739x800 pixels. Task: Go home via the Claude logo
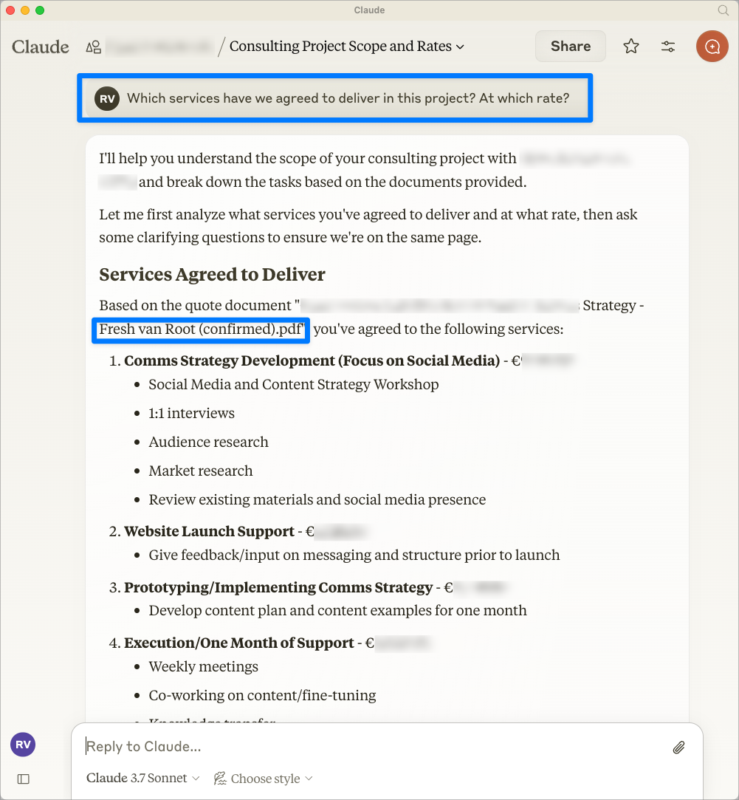click(40, 47)
